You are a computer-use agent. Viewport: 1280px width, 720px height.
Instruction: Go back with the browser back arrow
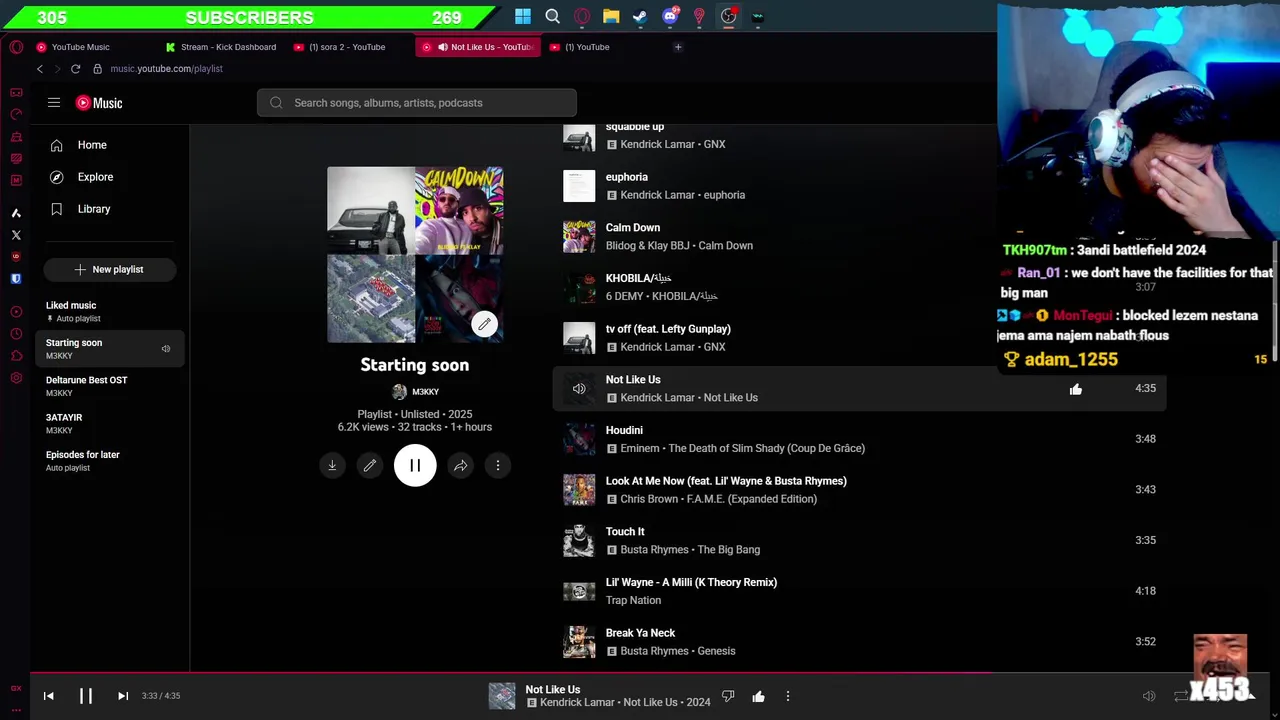coord(40,69)
